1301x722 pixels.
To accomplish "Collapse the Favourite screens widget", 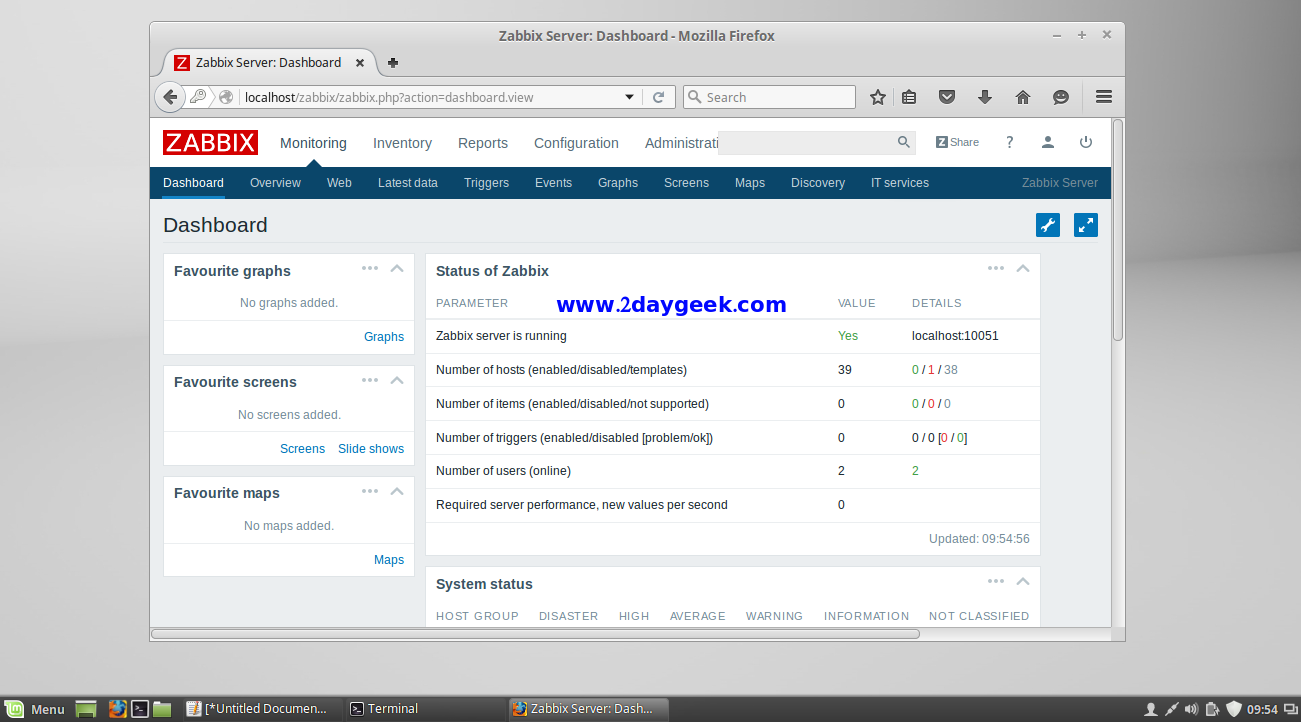I will tap(397, 380).
